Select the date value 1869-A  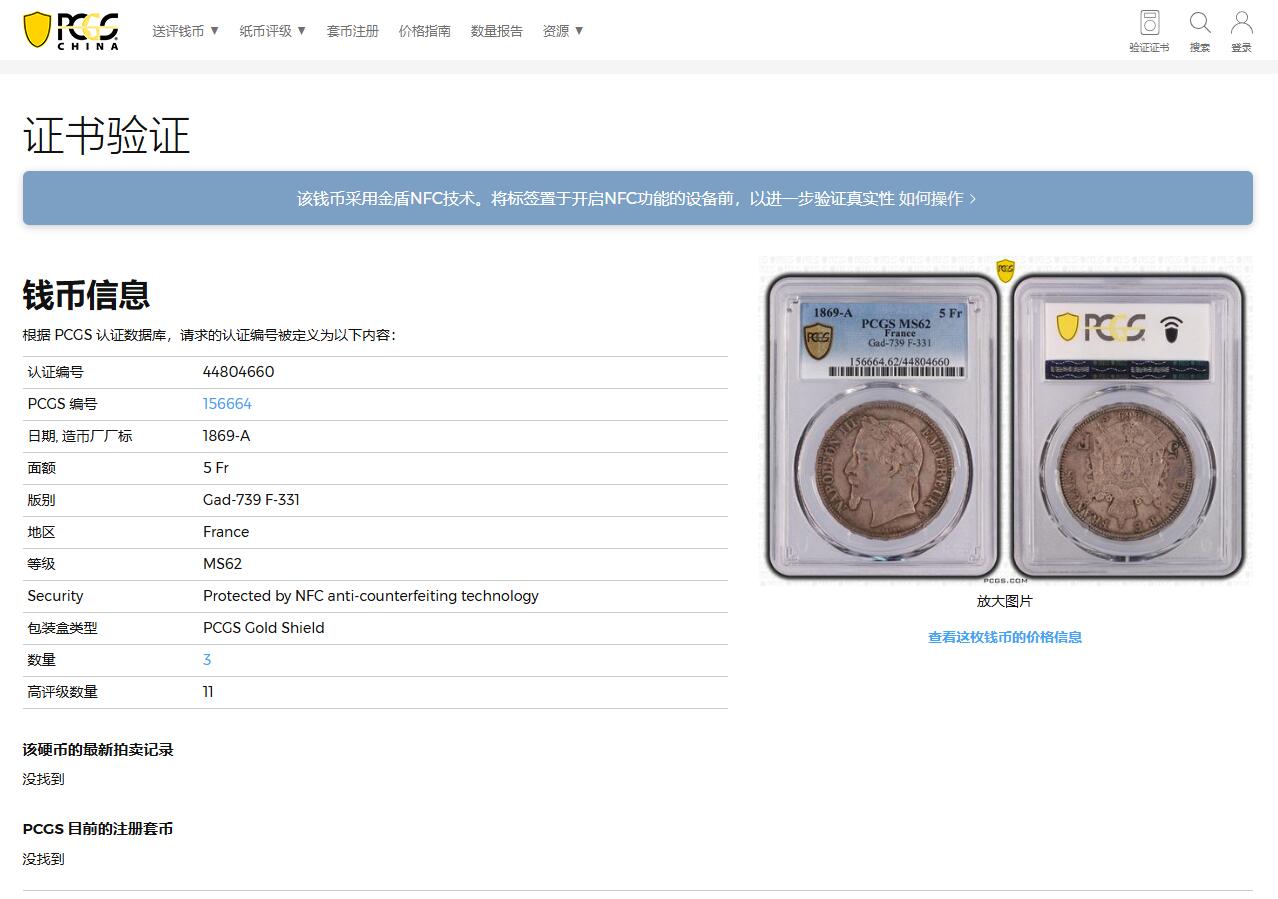point(226,436)
